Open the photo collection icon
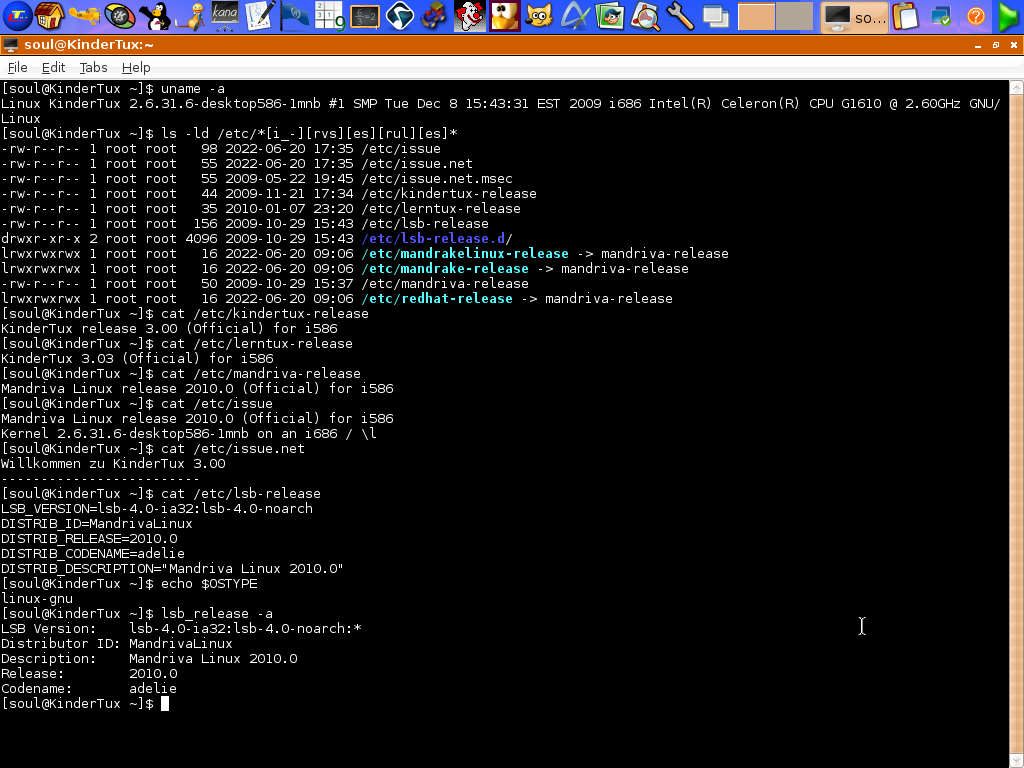The width and height of the screenshot is (1024, 768). (x=610, y=16)
